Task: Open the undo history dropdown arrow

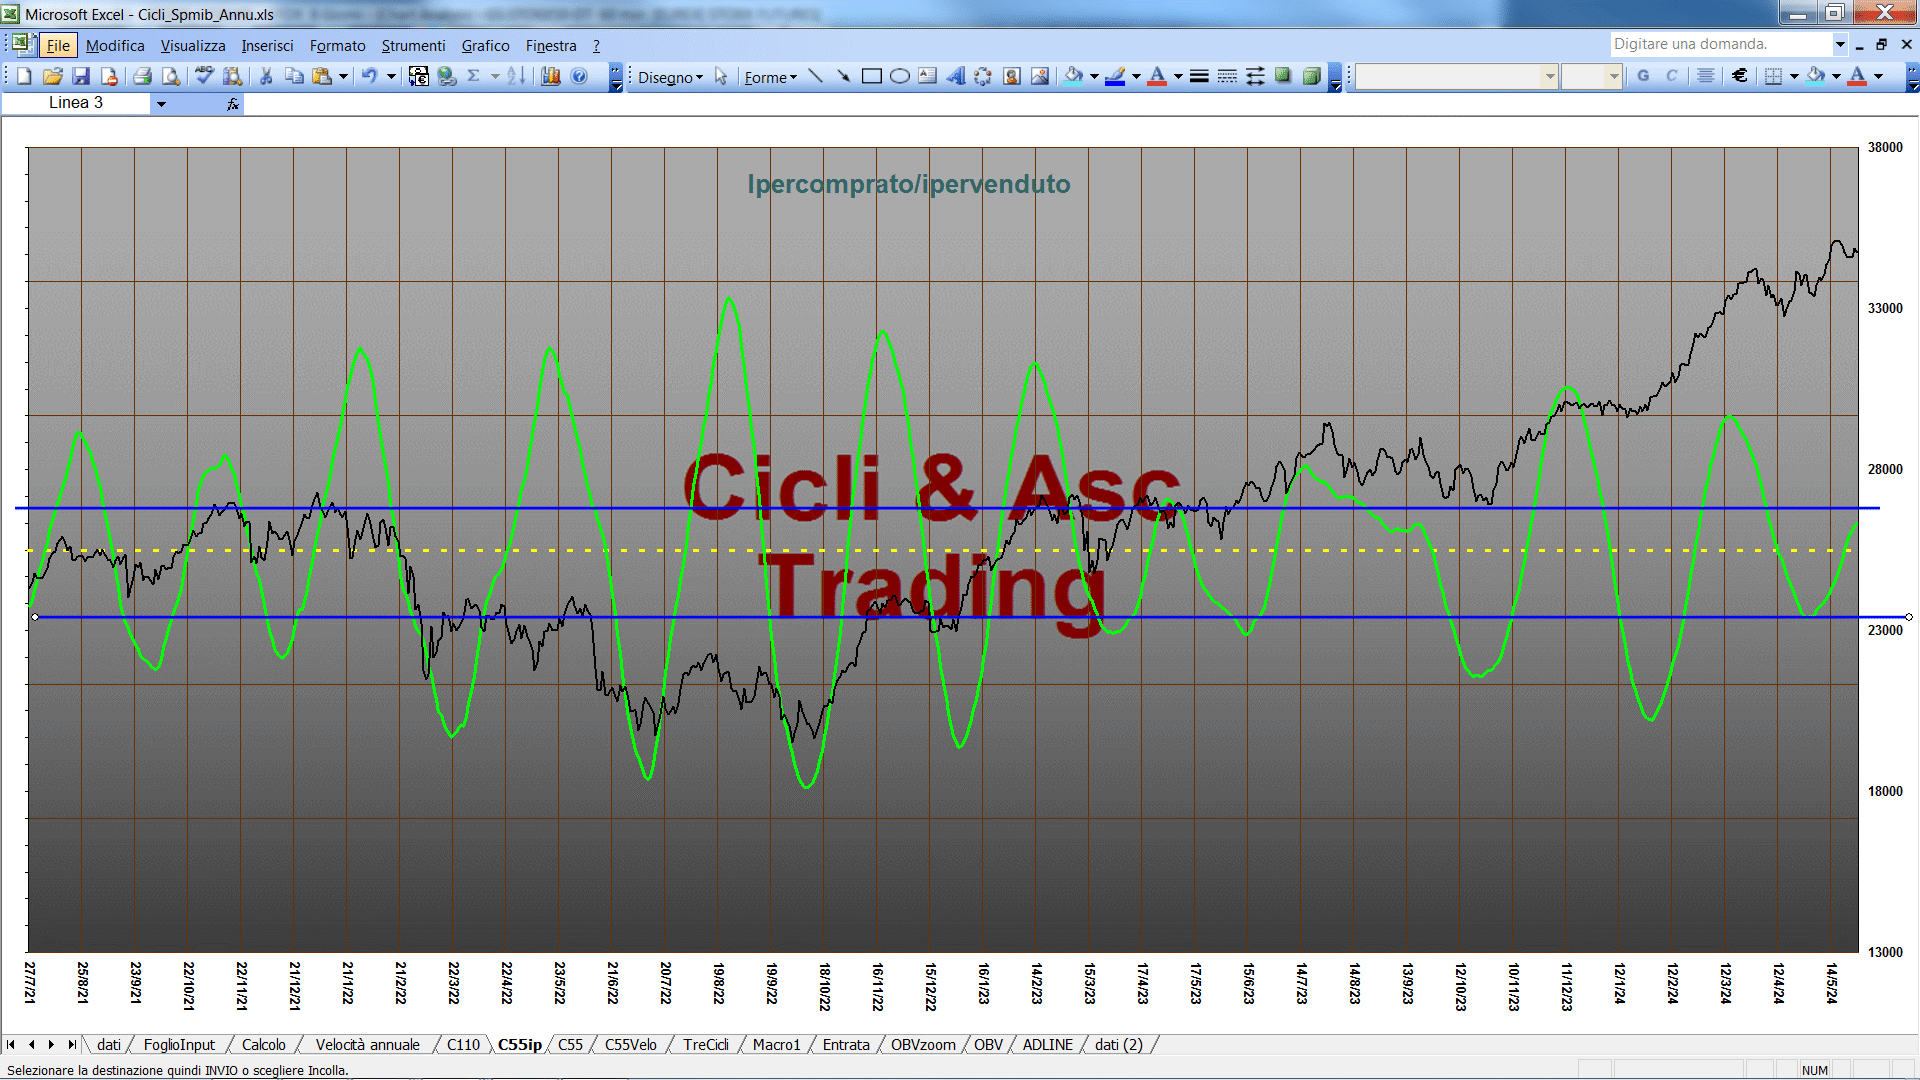Action: click(391, 76)
